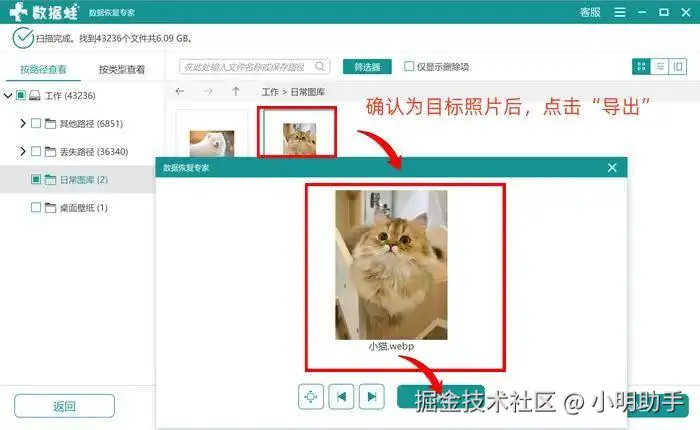Select the white dog photo thumbnail
The width and height of the screenshot is (700, 430).
click(x=212, y=143)
